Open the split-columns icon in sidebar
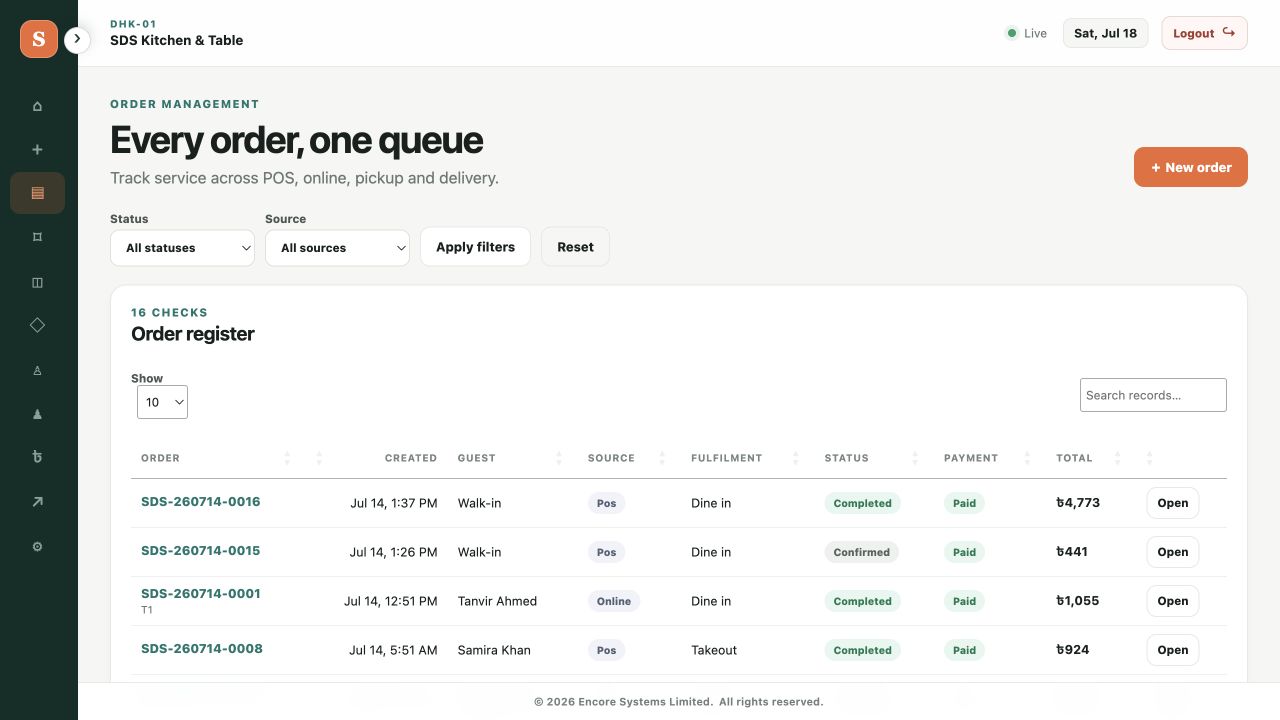 (37, 282)
